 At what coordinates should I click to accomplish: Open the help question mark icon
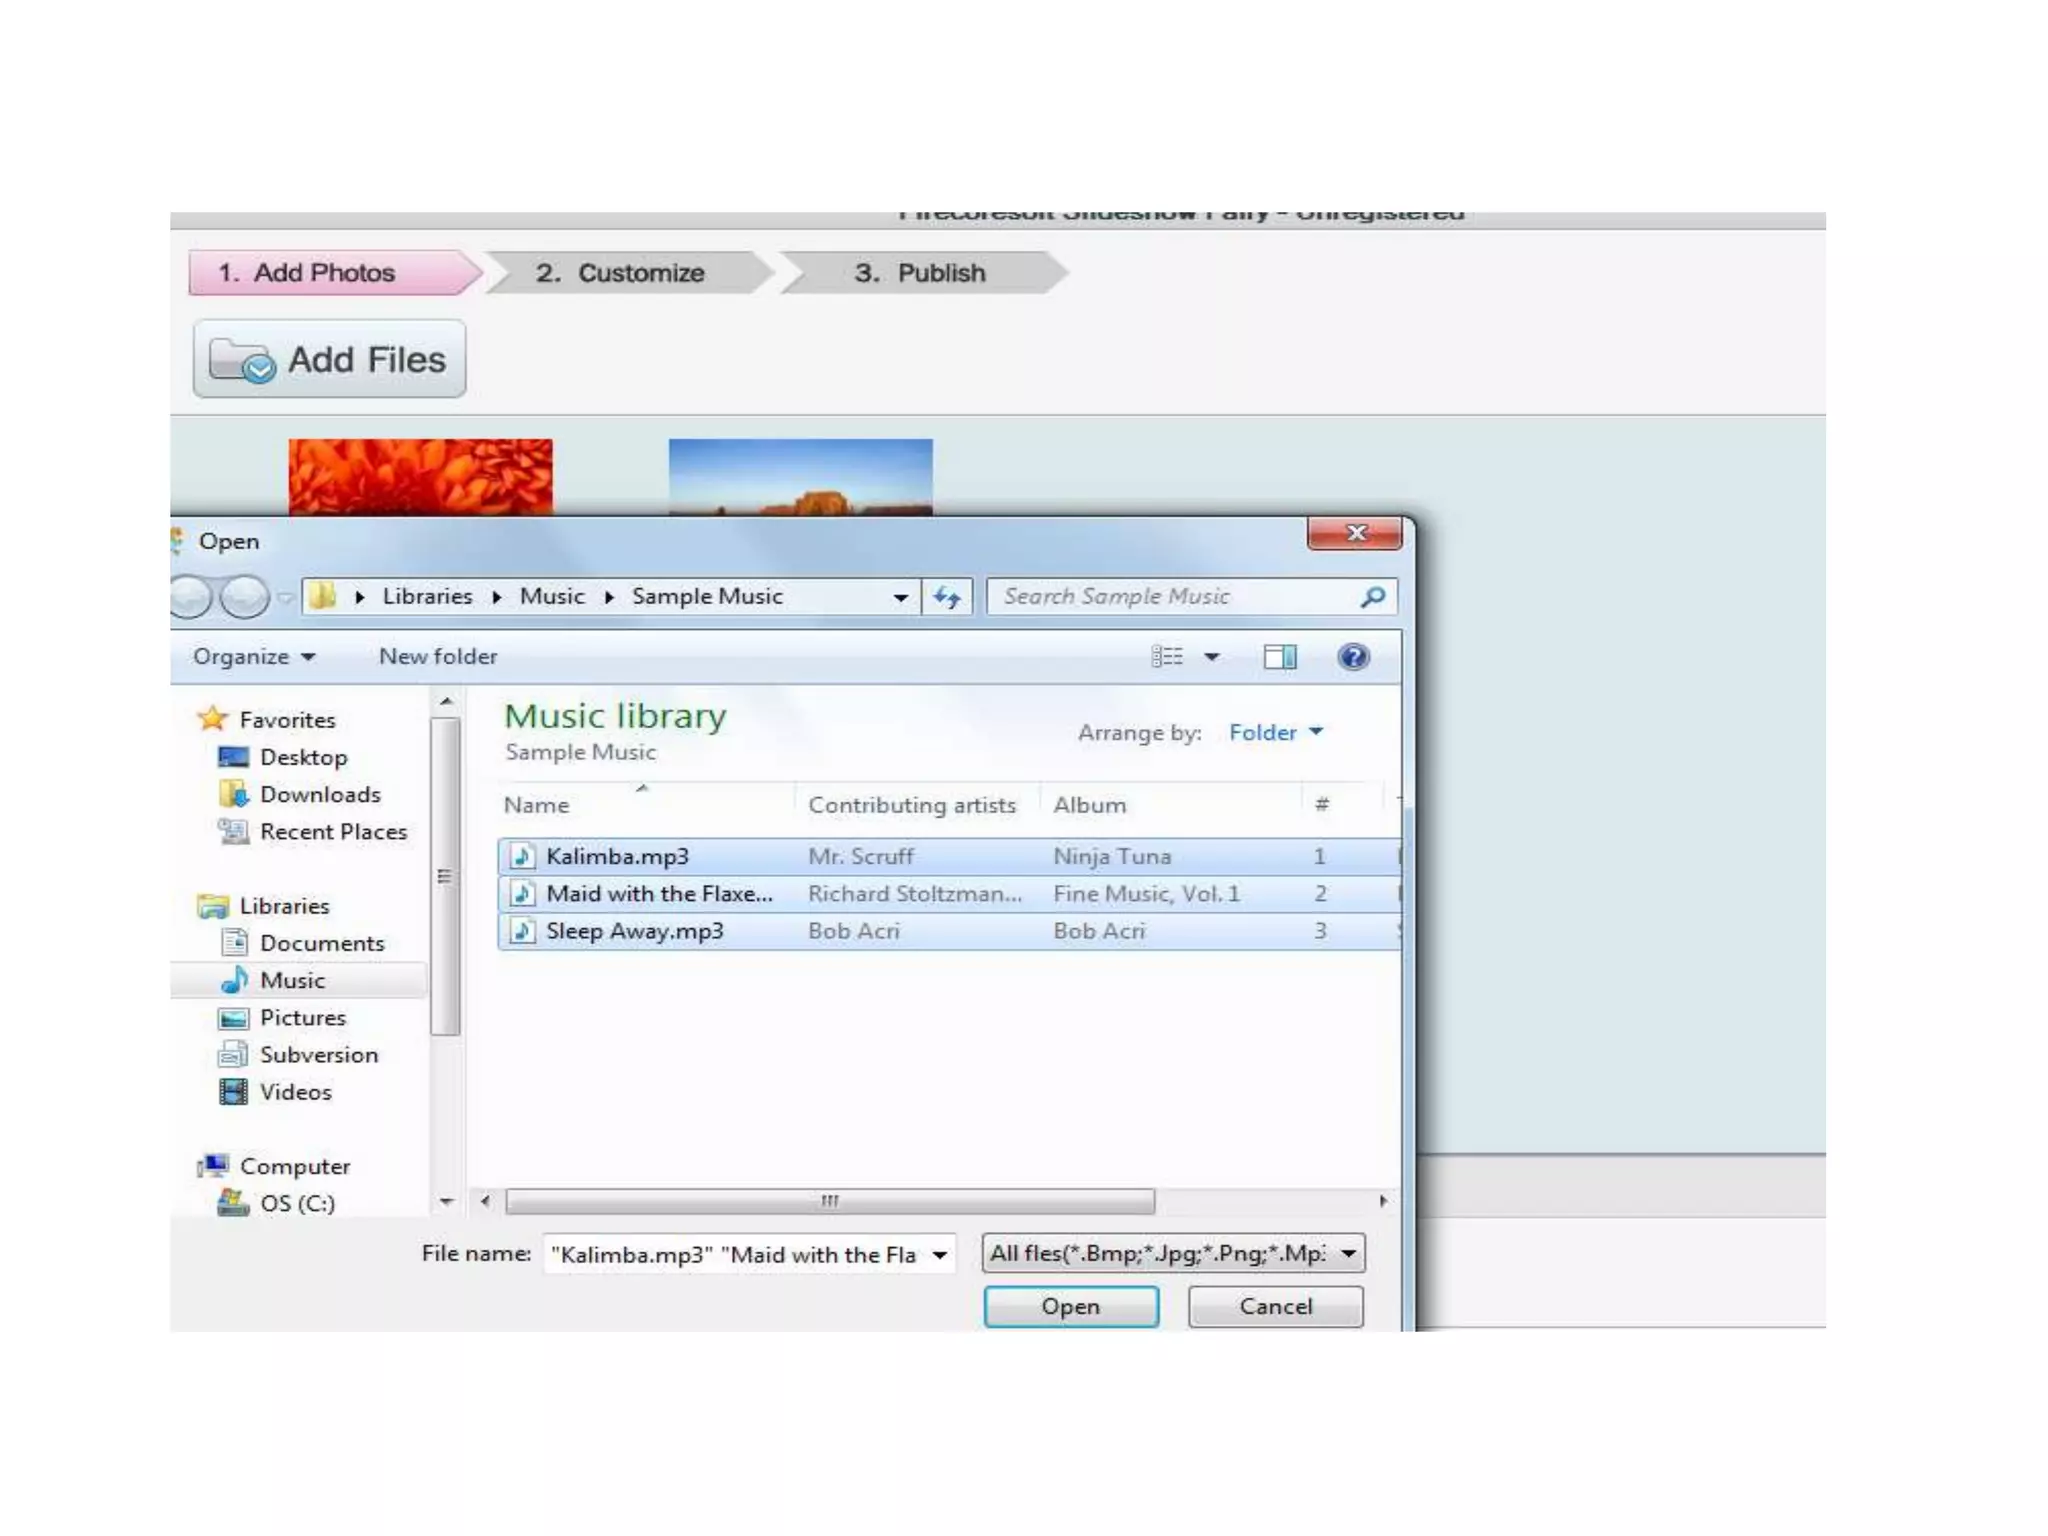click(x=1352, y=657)
